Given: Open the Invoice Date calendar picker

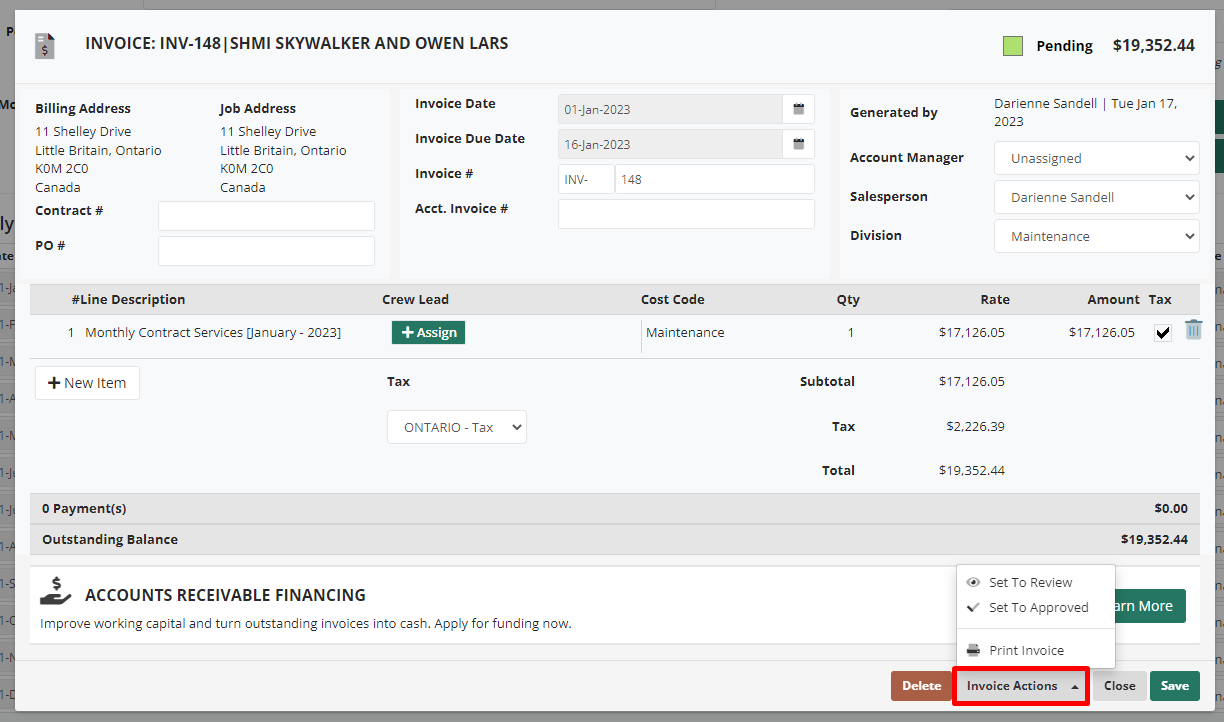Looking at the screenshot, I should click(799, 109).
